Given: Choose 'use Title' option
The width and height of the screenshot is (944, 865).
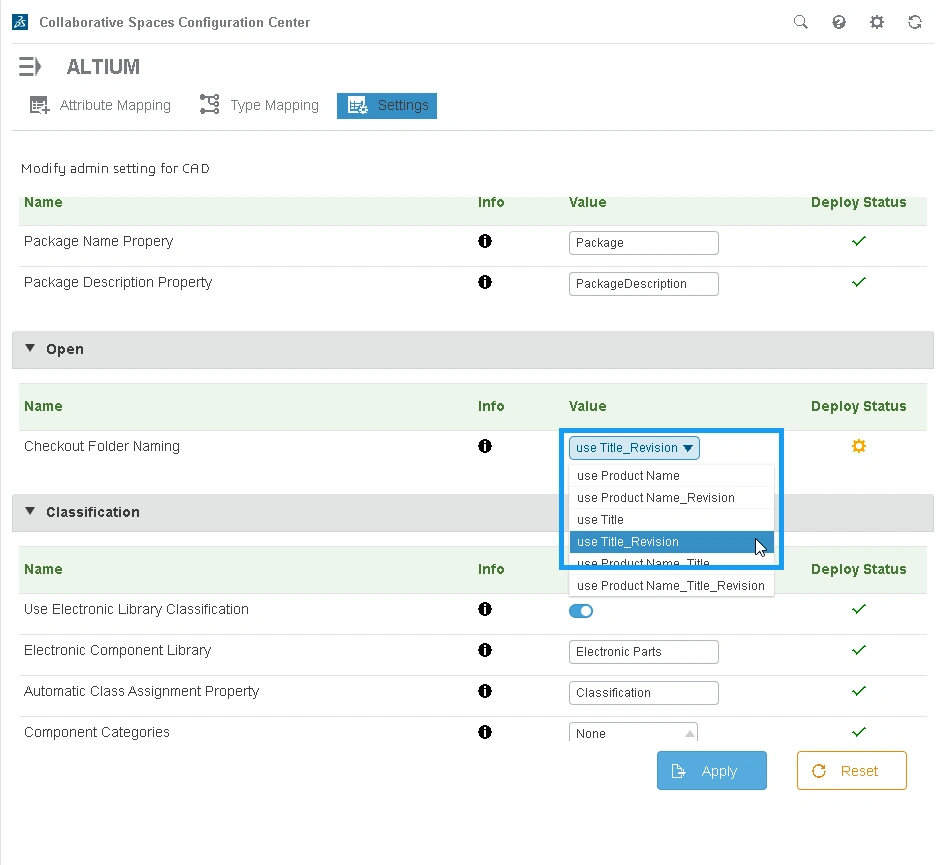Looking at the screenshot, I should tap(671, 519).
